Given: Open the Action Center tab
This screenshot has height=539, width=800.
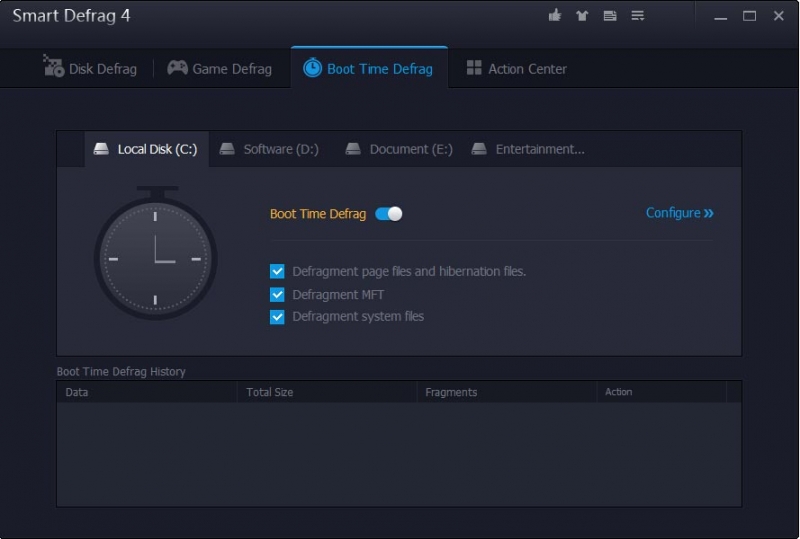Looking at the screenshot, I should (x=516, y=68).
